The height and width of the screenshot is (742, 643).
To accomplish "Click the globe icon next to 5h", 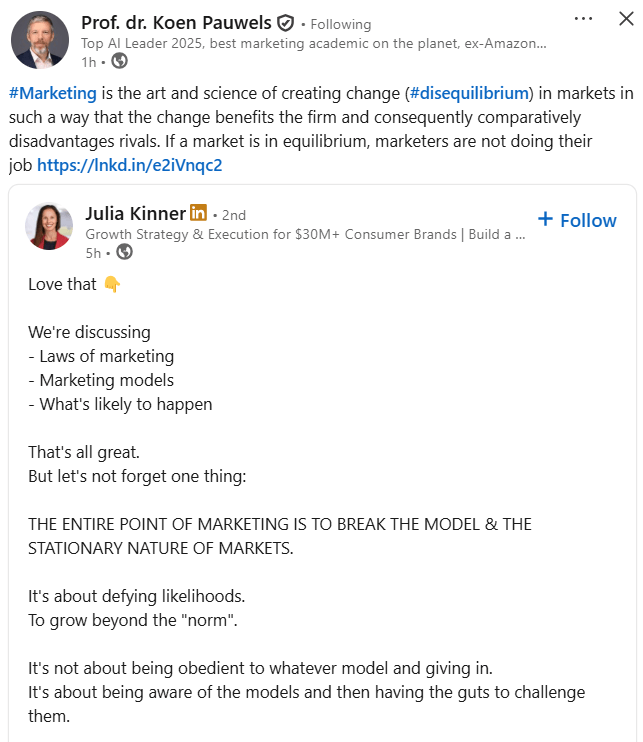I will [124, 251].
